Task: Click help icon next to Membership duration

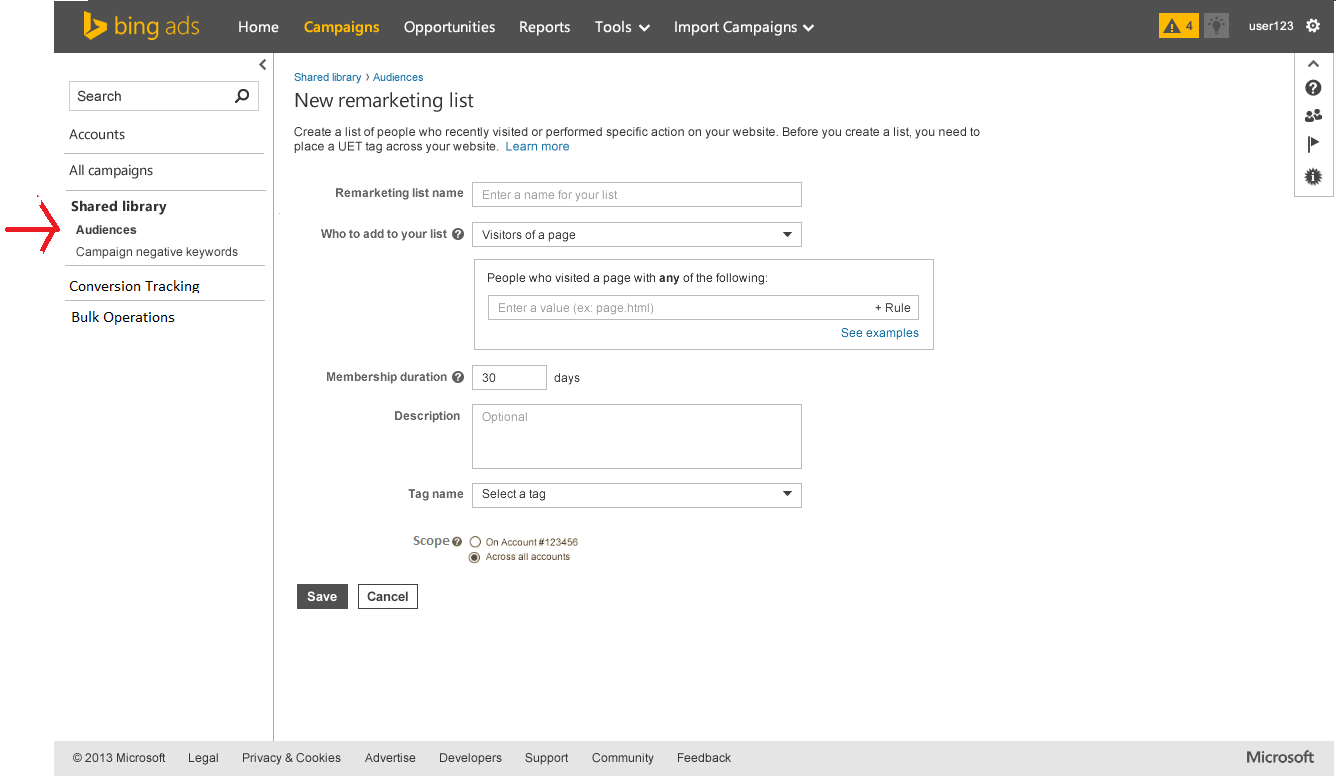Action: click(458, 378)
